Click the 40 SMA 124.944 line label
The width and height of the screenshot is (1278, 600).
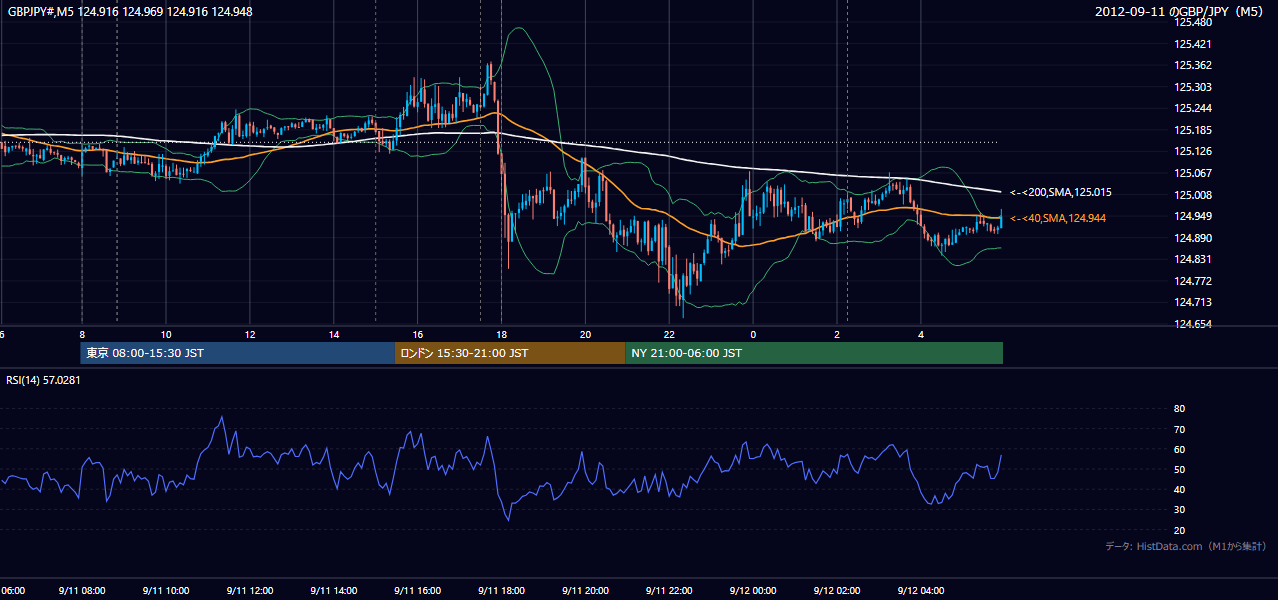(1060, 218)
